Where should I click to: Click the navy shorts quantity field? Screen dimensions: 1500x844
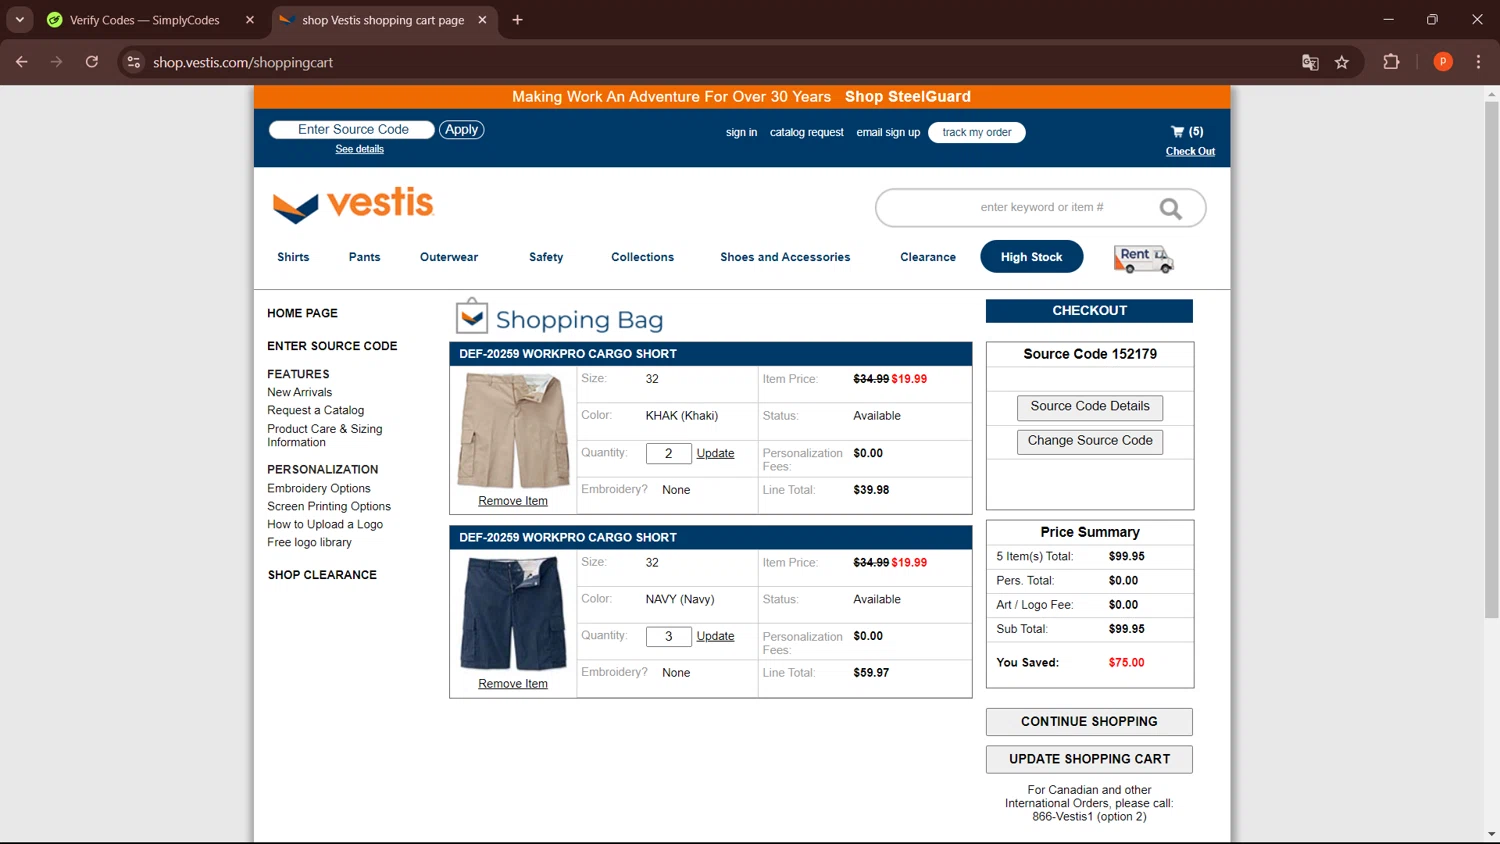[669, 636]
